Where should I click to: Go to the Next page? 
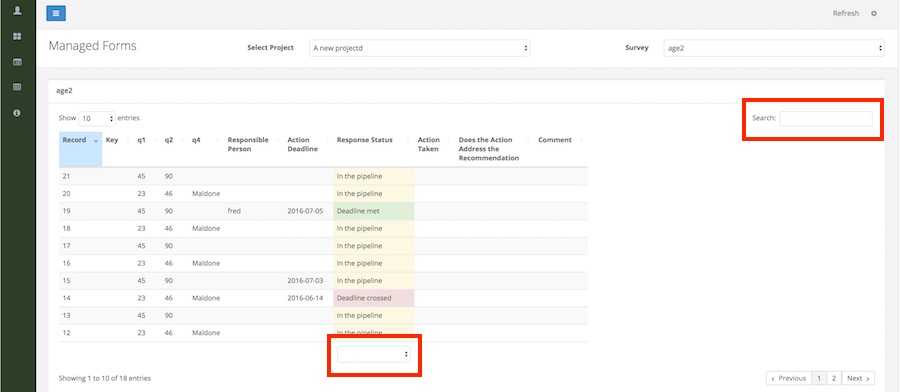click(x=858, y=378)
